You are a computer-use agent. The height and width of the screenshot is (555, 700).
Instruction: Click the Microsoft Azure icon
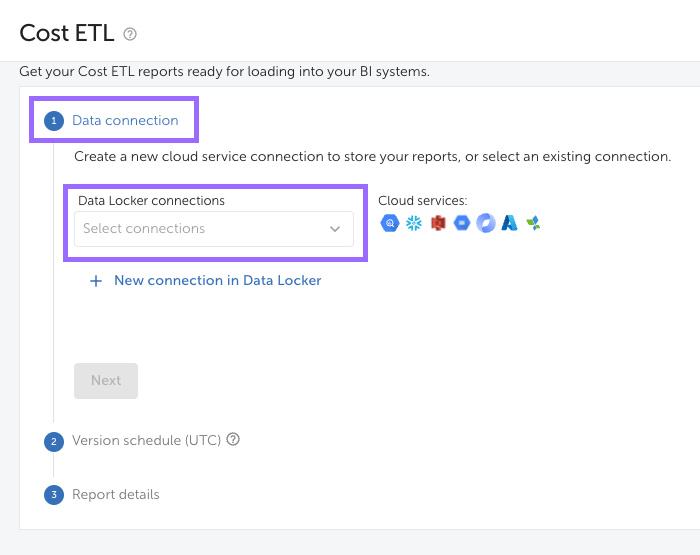point(510,223)
